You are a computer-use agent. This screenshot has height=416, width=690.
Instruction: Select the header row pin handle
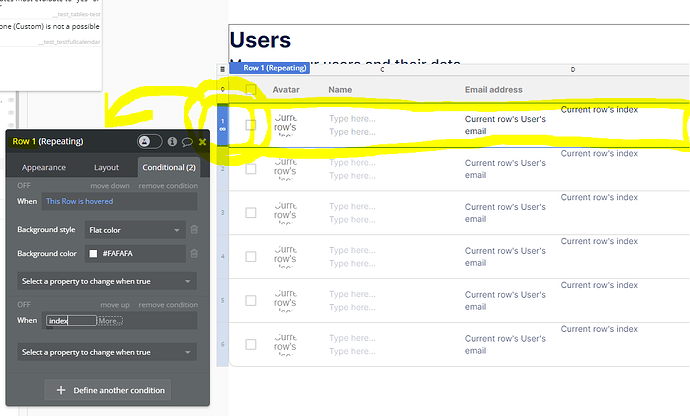click(x=223, y=89)
